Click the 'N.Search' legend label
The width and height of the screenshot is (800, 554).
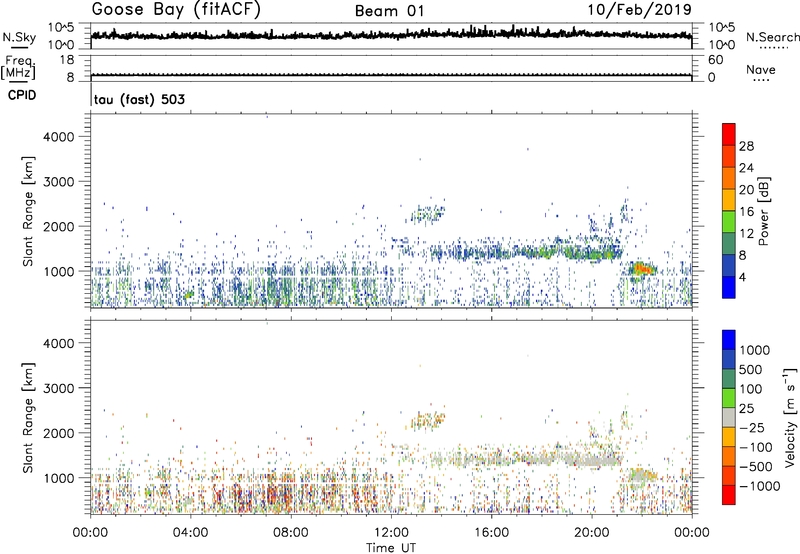[772, 37]
